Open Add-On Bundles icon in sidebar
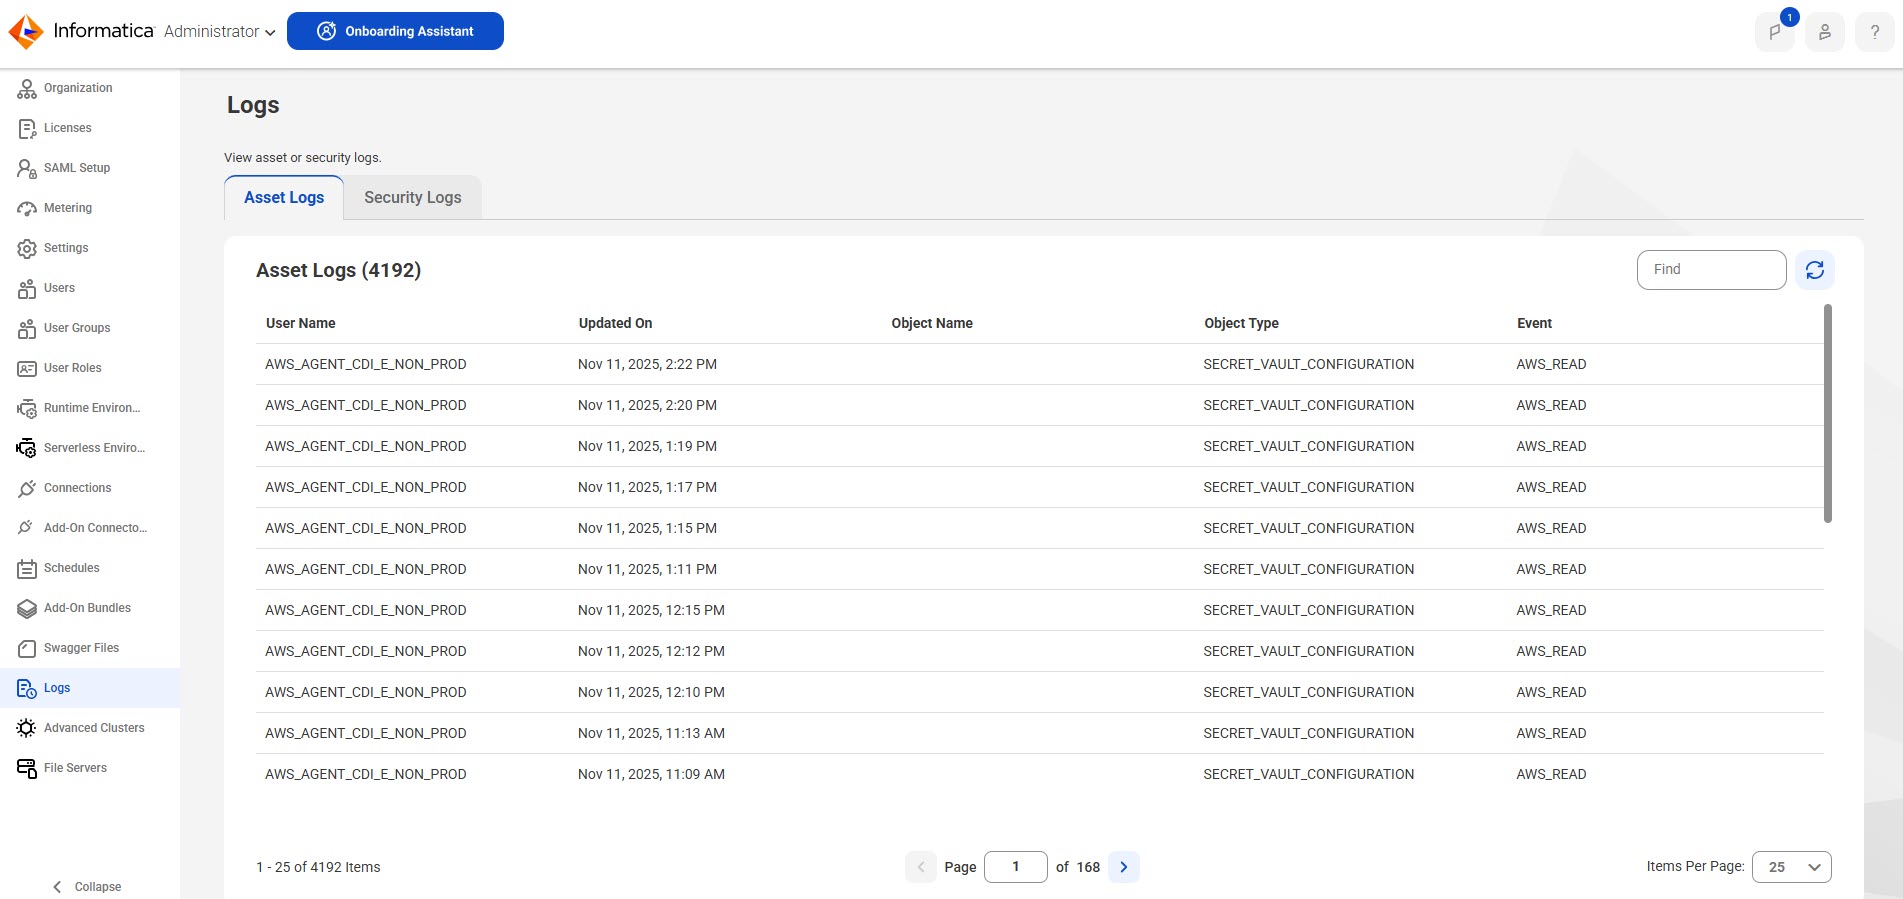Image resolution: width=1903 pixels, height=899 pixels. (x=27, y=608)
